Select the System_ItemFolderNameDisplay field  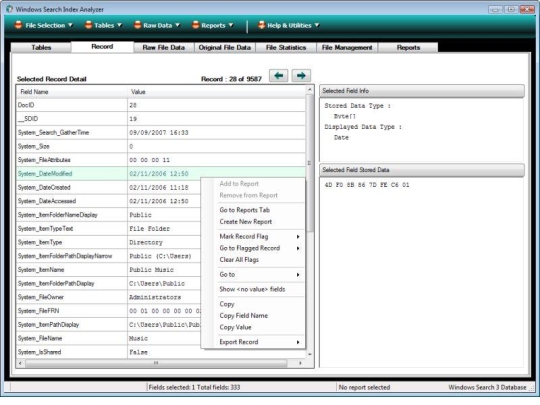tap(108, 215)
